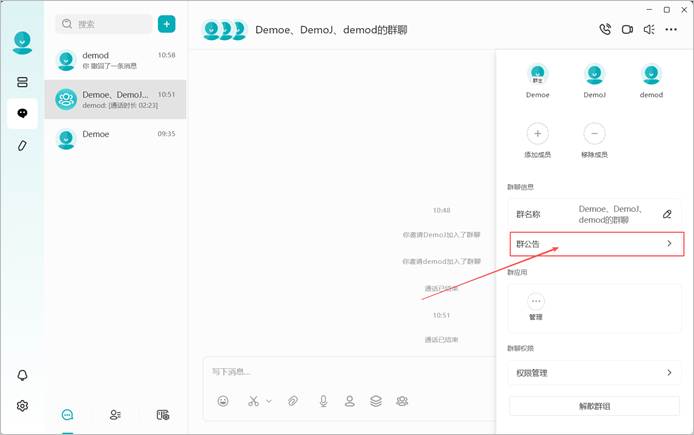Edit group name with pencil icon
The image size is (694, 435).
point(667,214)
